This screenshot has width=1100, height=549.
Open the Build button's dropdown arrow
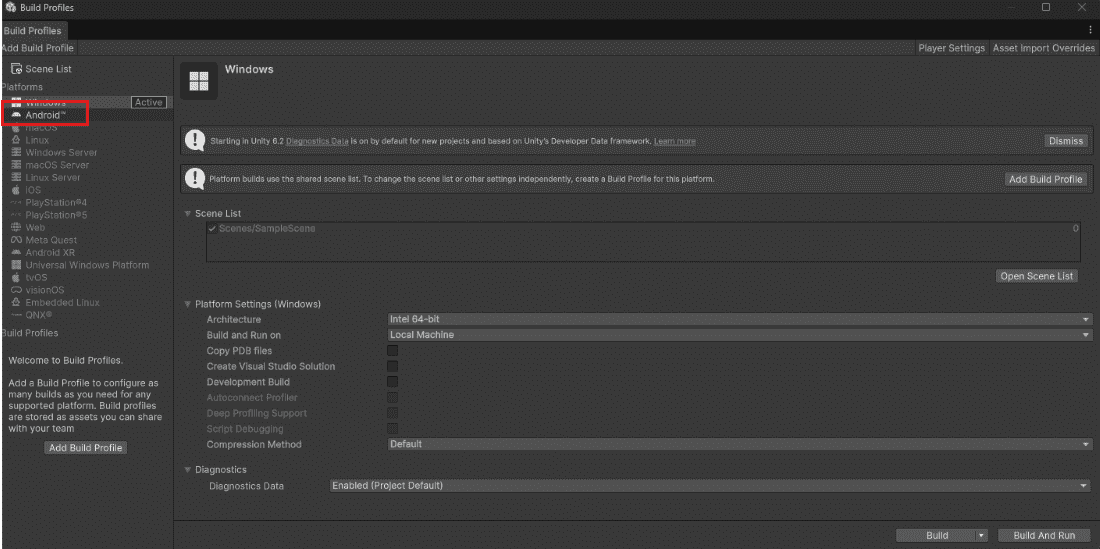click(981, 536)
